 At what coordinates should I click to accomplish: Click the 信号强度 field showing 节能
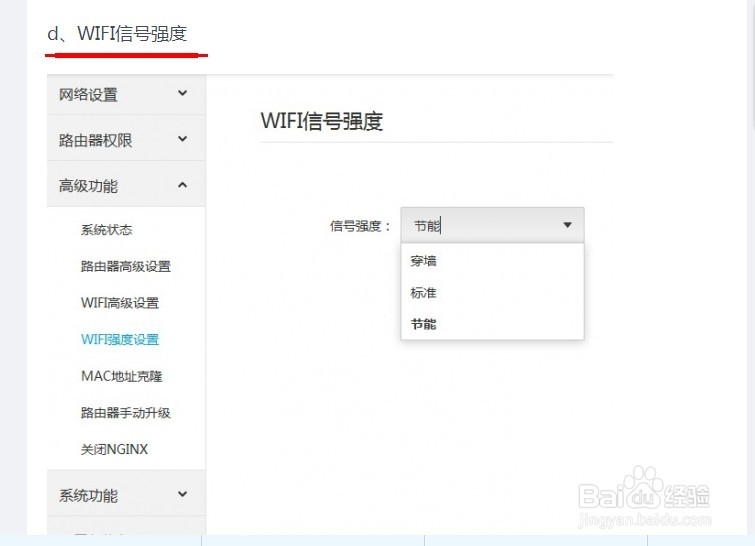click(x=492, y=225)
